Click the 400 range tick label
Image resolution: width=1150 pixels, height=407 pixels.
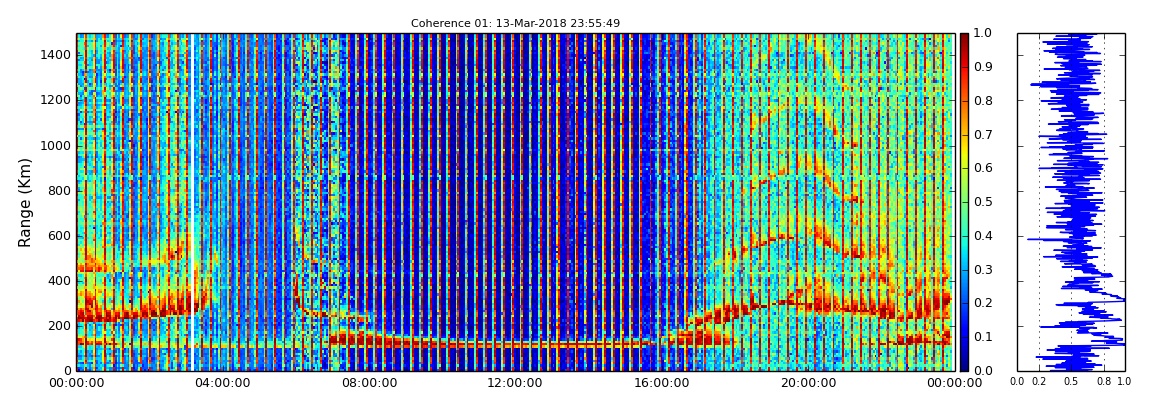60,281
